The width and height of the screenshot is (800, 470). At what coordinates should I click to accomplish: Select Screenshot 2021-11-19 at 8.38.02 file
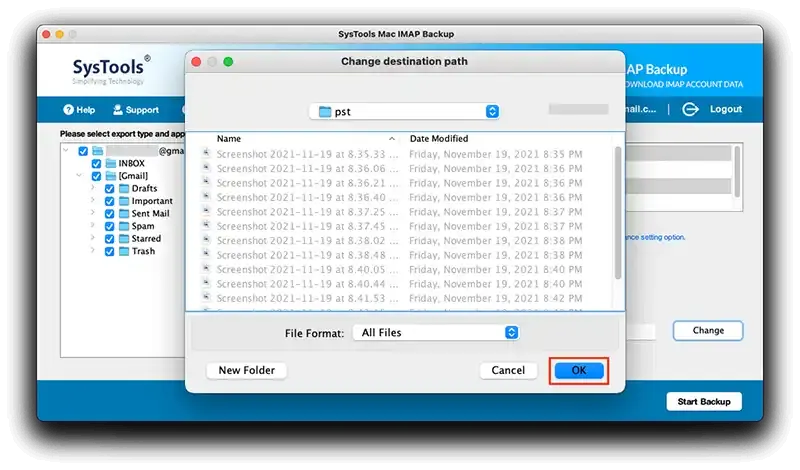(x=307, y=240)
